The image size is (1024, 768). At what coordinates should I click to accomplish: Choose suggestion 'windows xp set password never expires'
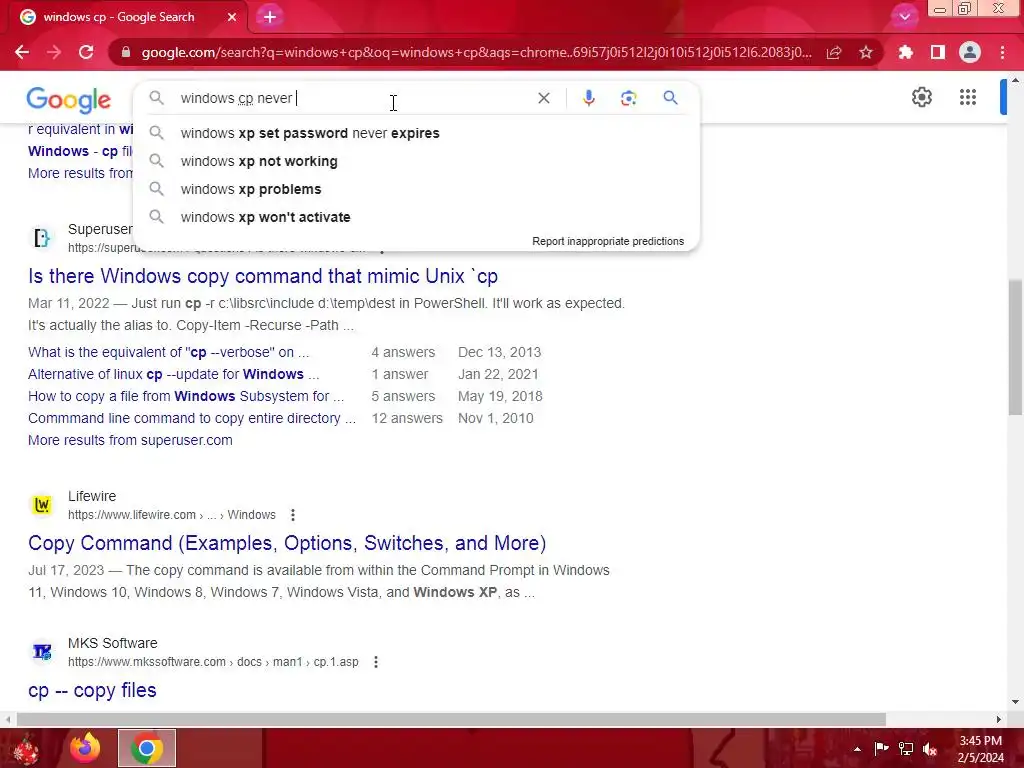[x=416, y=133]
